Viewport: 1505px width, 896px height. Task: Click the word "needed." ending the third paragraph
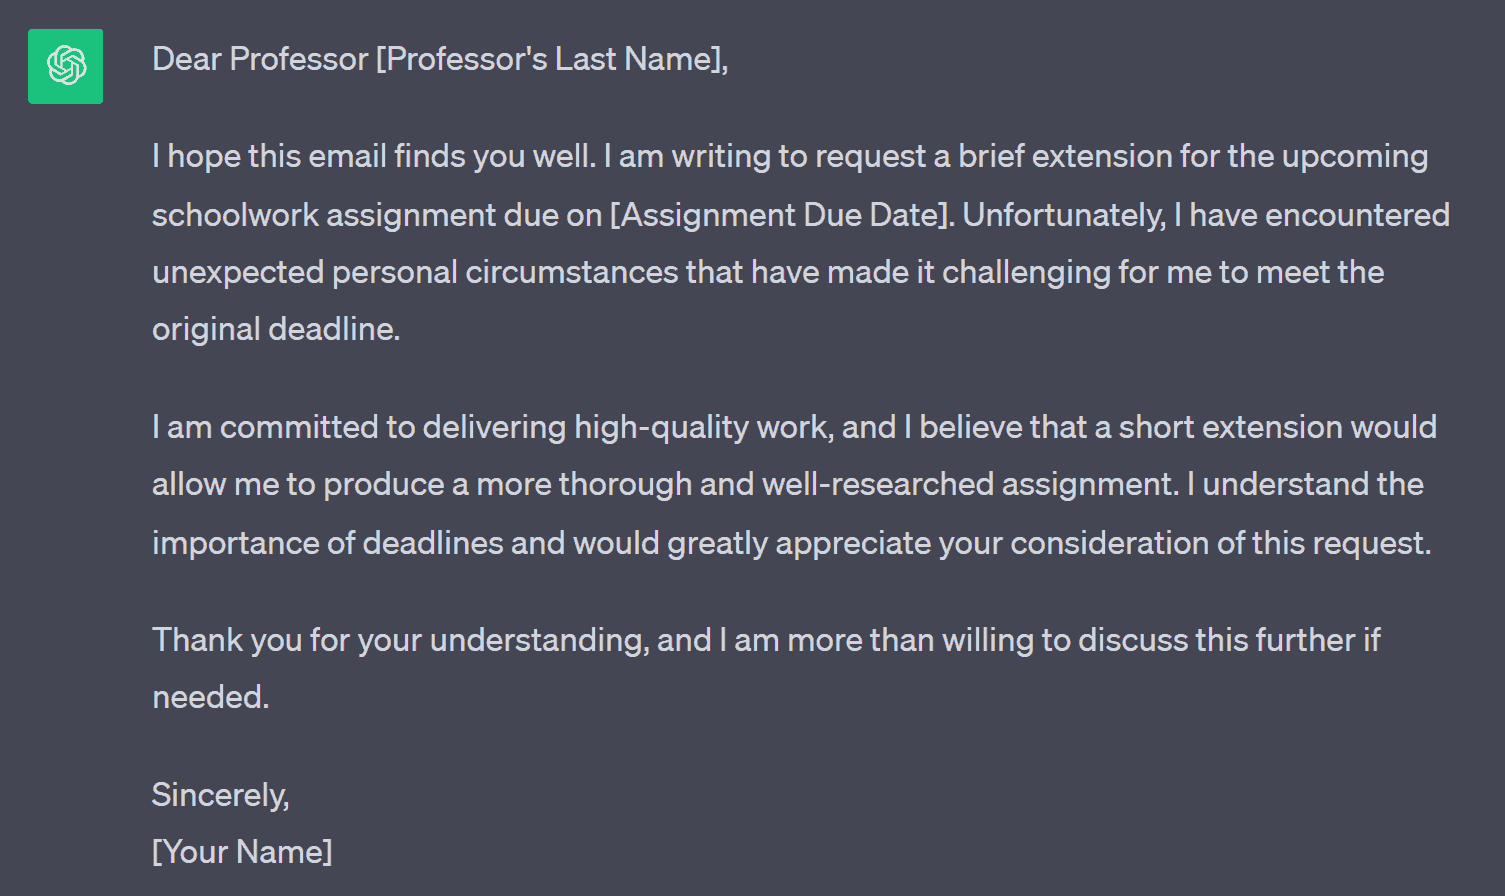pos(211,697)
